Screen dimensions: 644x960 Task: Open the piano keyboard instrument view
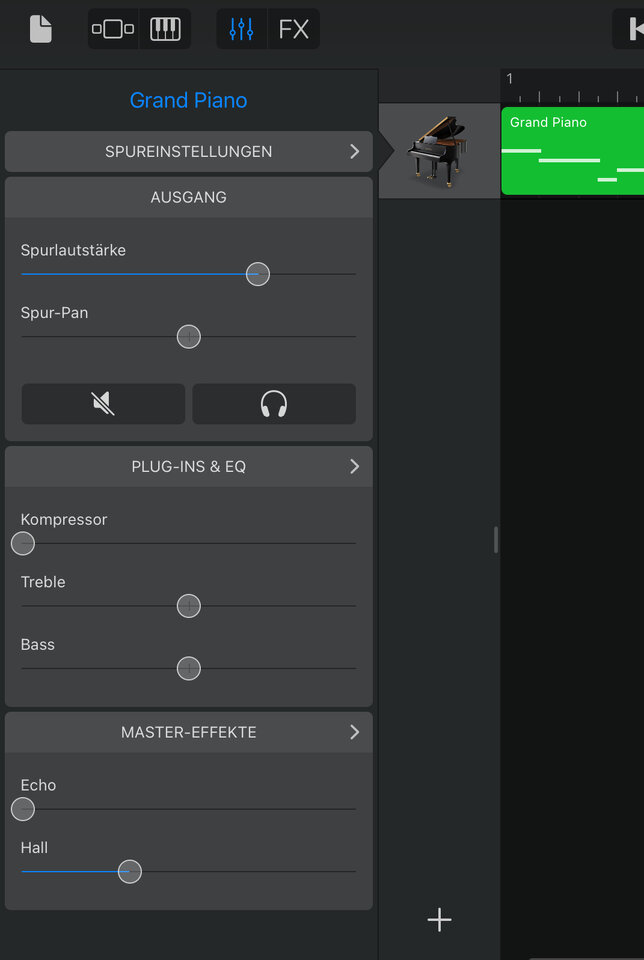pos(165,29)
